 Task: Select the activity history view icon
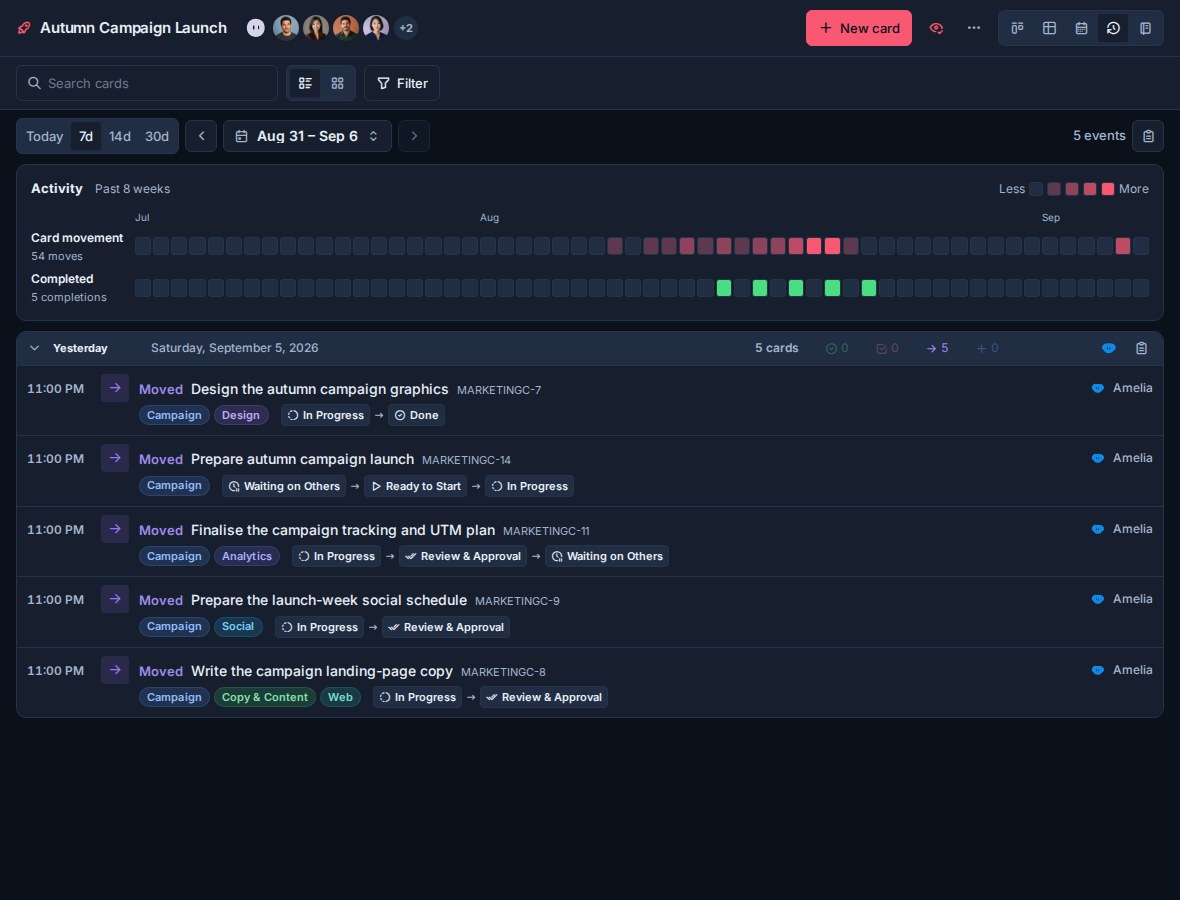click(1113, 28)
